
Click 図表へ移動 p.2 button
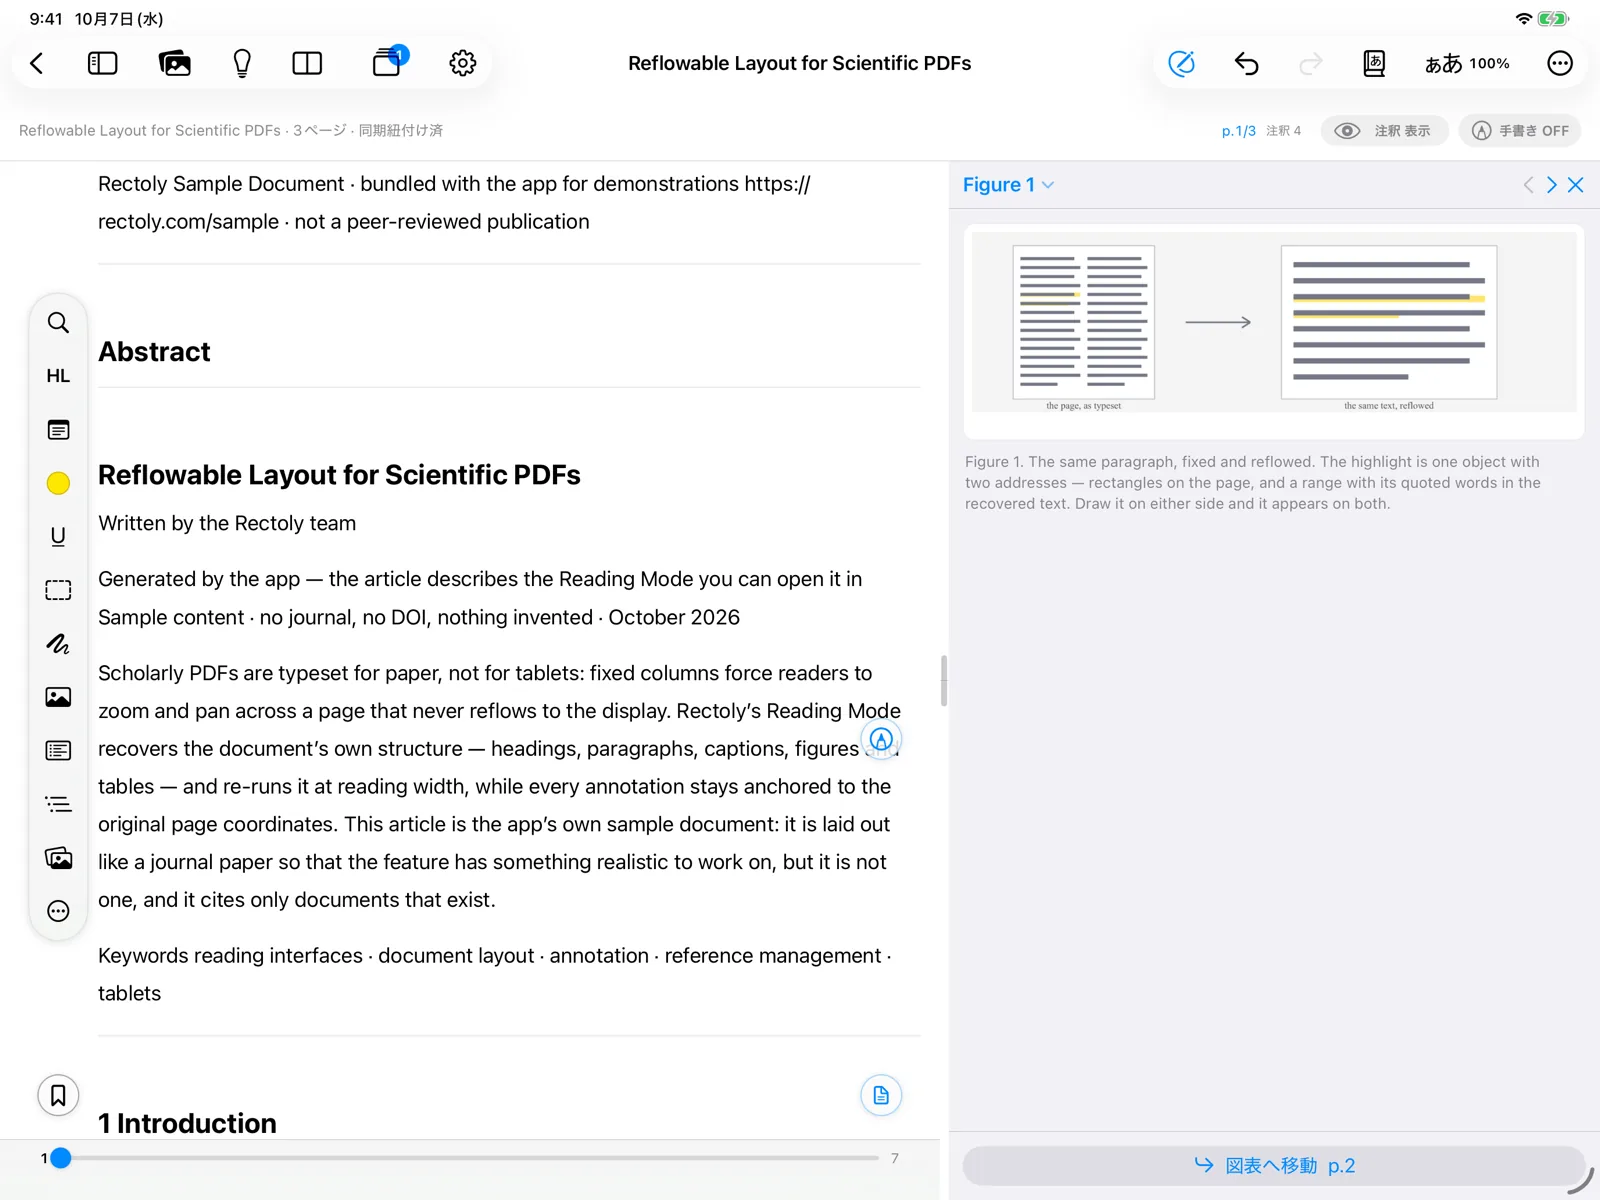click(x=1274, y=1166)
